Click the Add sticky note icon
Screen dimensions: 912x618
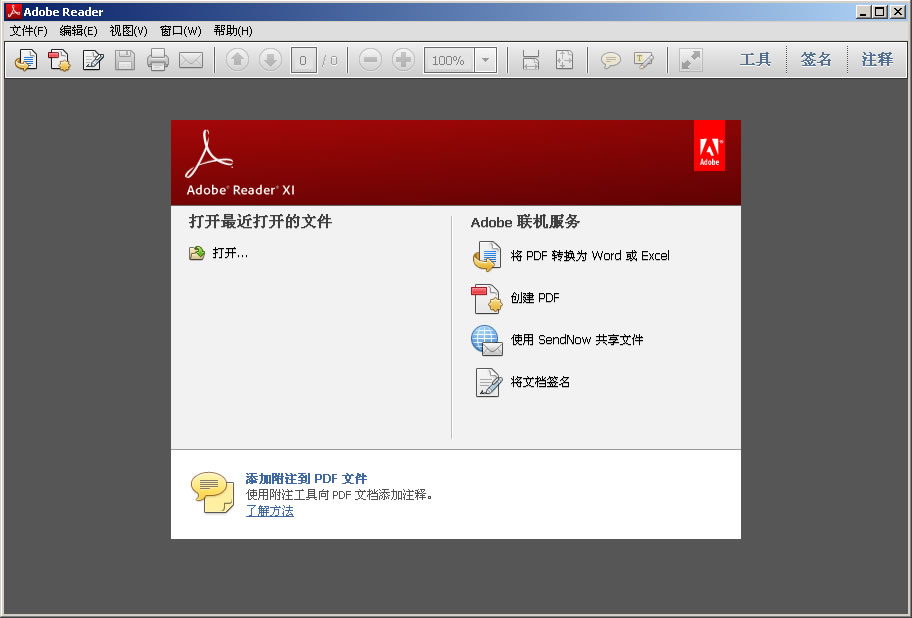(x=610, y=60)
